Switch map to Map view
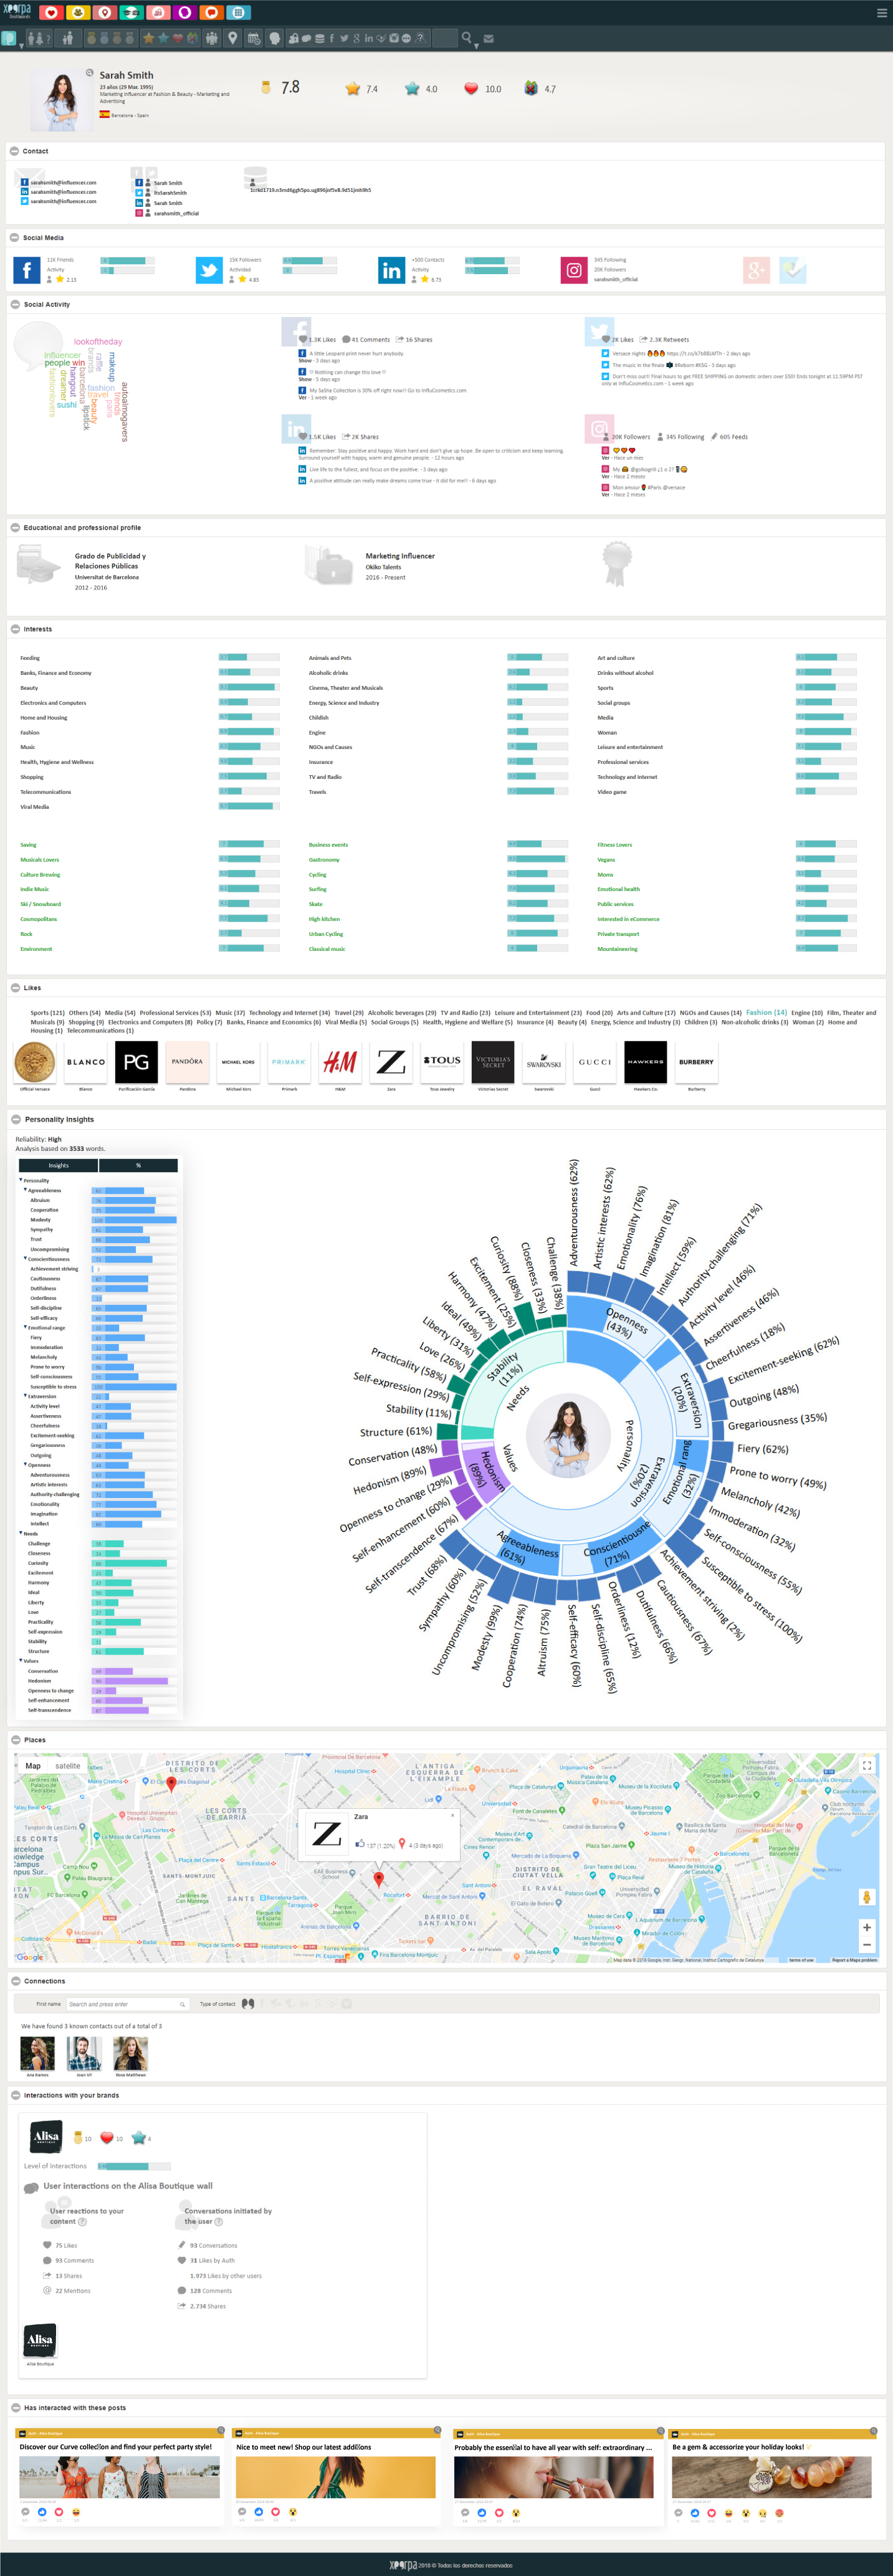Viewport: 893px width, 2576px height. (33, 1766)
